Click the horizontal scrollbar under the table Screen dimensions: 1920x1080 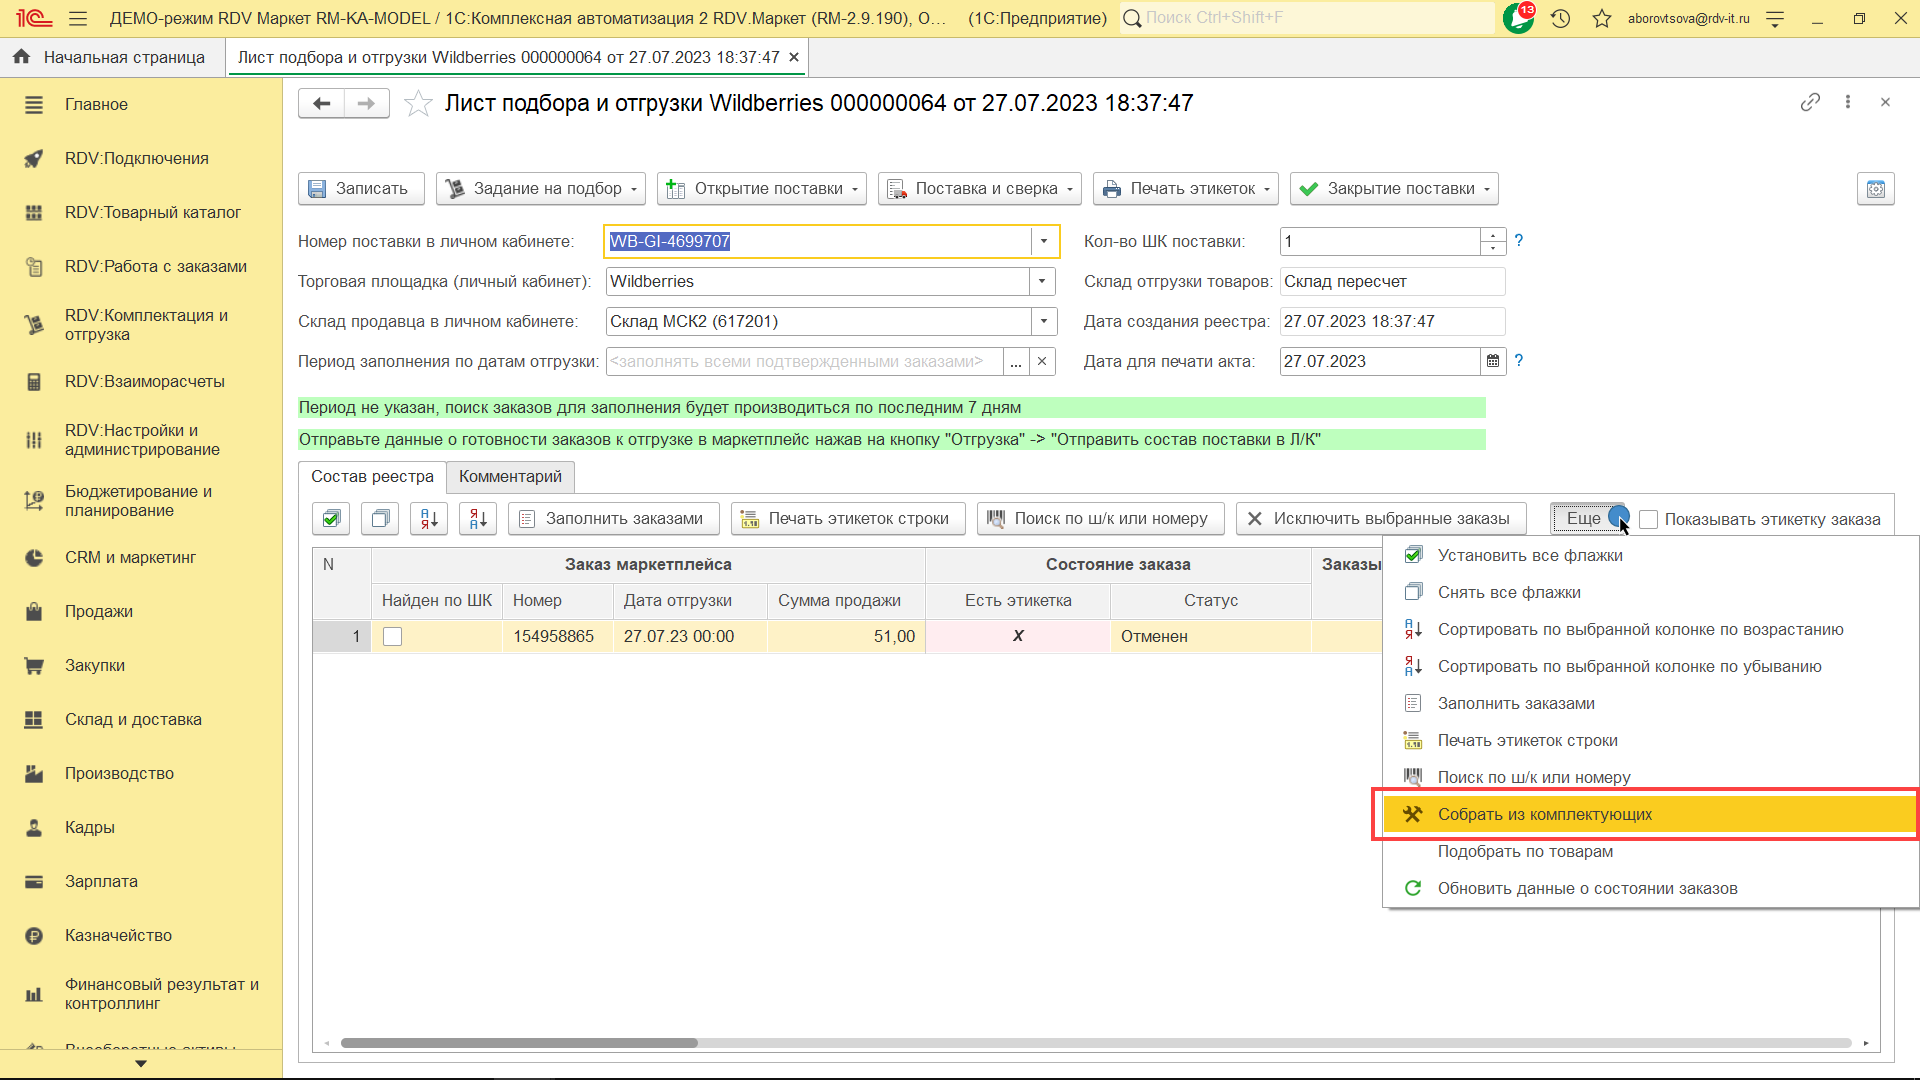click(x=519, y=1043)
